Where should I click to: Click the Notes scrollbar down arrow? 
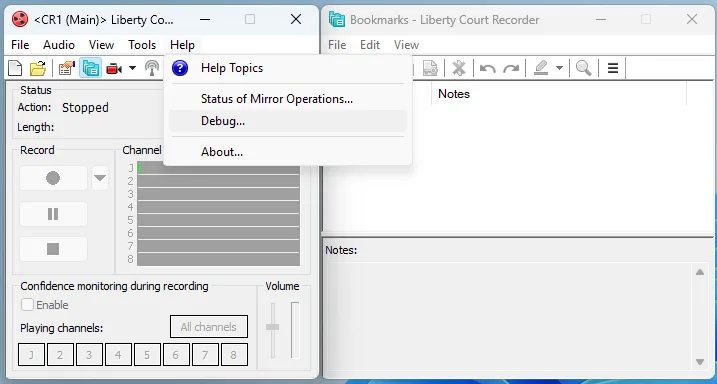click(700, 362)
